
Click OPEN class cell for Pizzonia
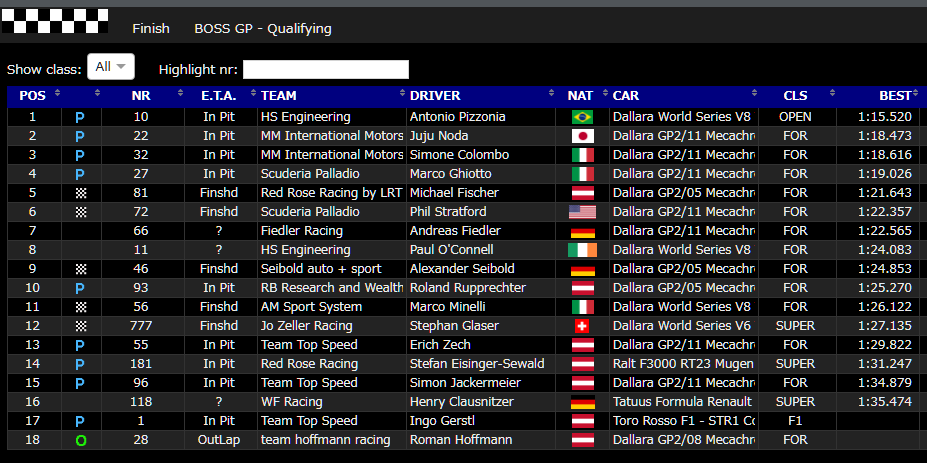click(795, 117)
